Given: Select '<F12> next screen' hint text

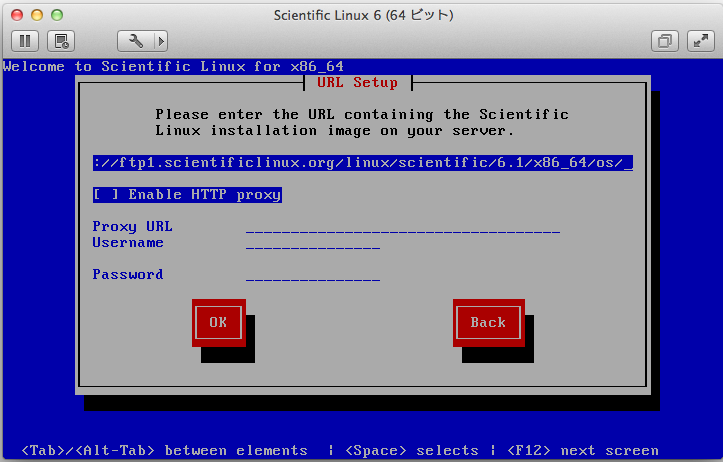Looking at the screenshot, I should point(583,450).
